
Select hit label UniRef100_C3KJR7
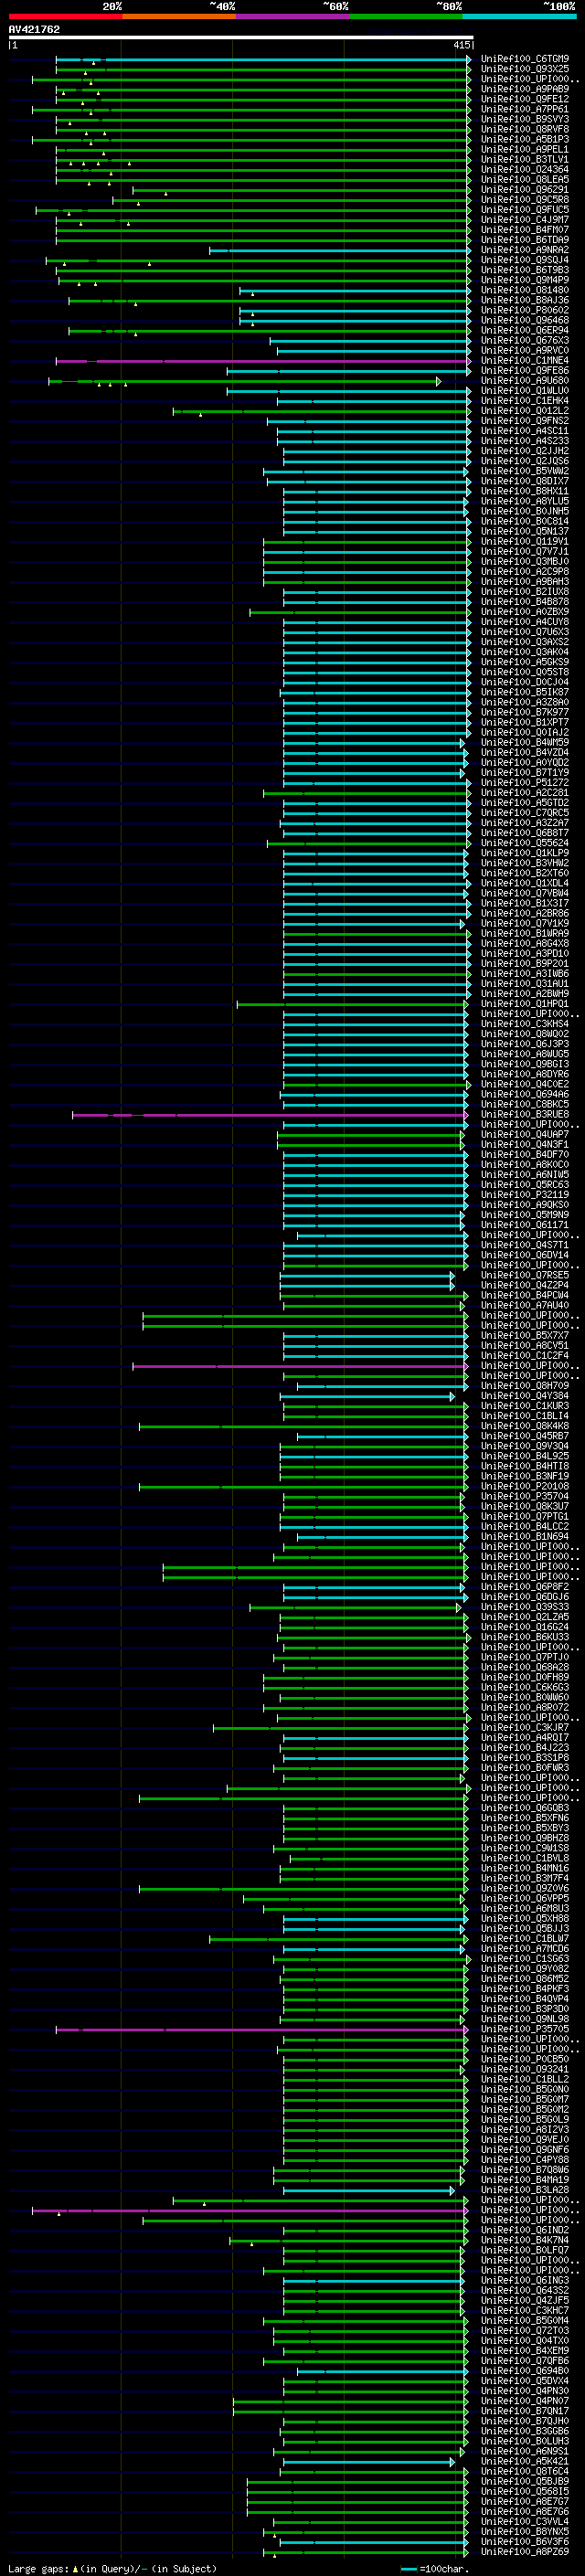click(x=525, y=1727)
